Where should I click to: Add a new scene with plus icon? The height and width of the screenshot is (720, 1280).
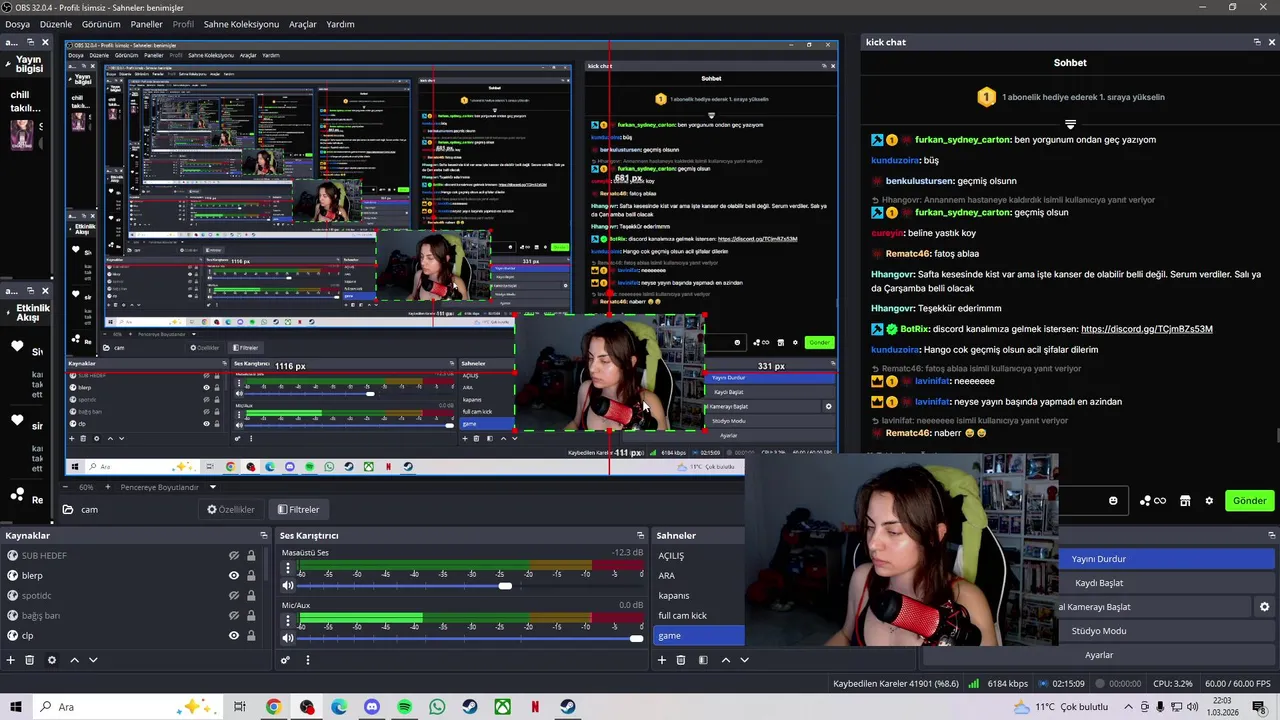[661, 660]
